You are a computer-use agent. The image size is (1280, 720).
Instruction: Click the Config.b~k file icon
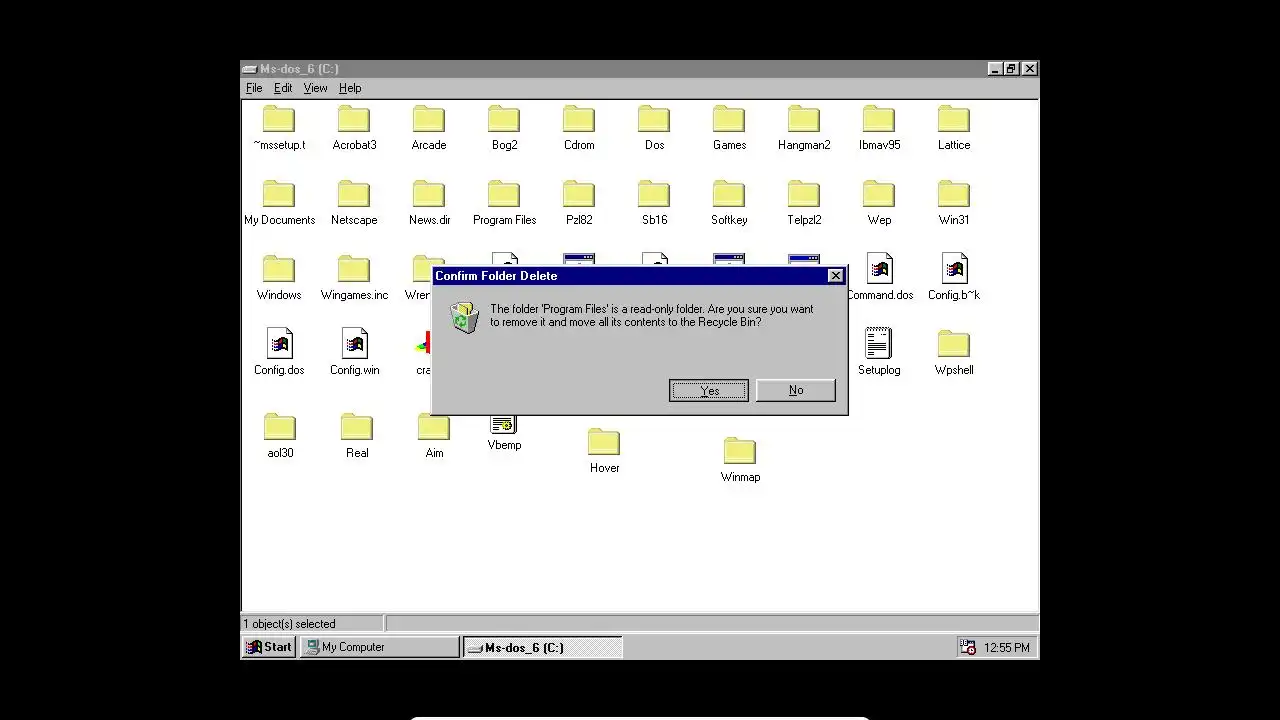click(x=954, y=269)
